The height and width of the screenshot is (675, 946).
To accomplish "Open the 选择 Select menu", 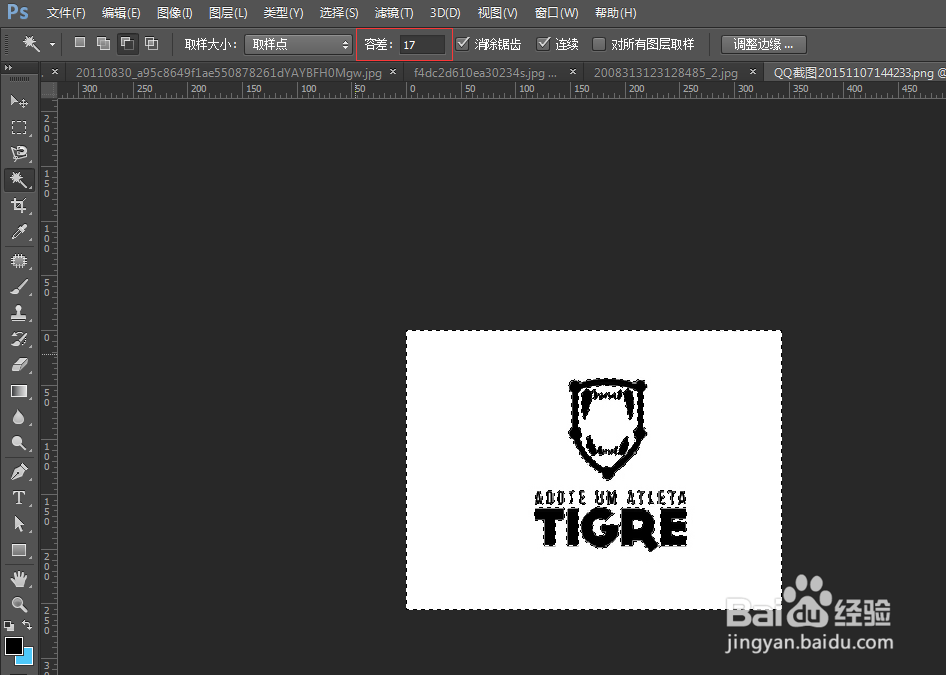I will point(338,13).
